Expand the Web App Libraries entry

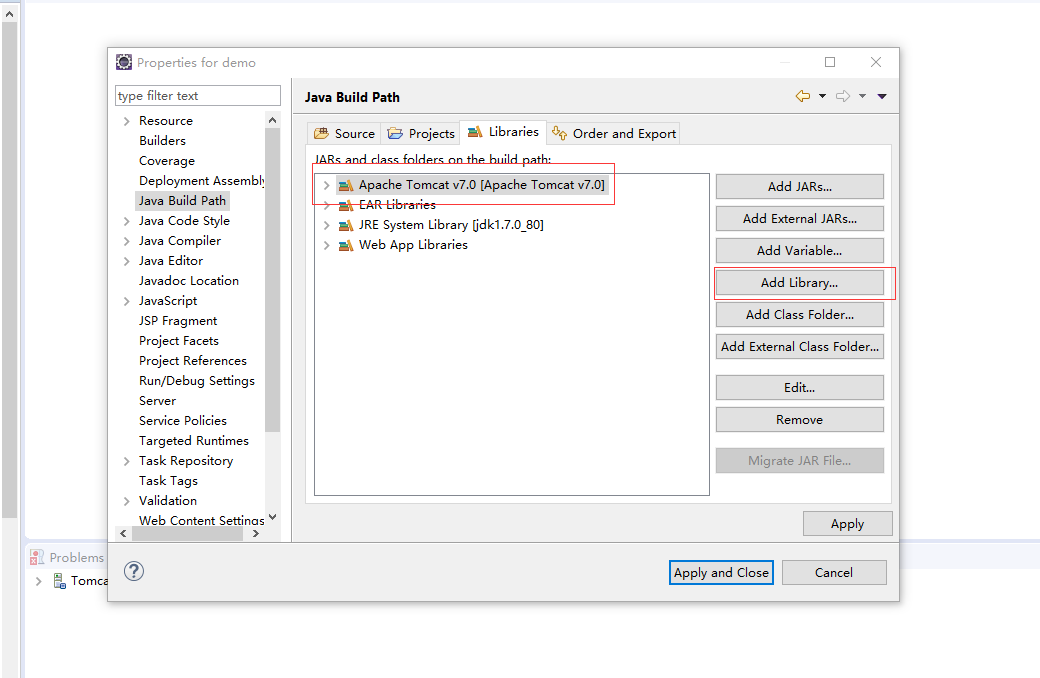(326, 245)
